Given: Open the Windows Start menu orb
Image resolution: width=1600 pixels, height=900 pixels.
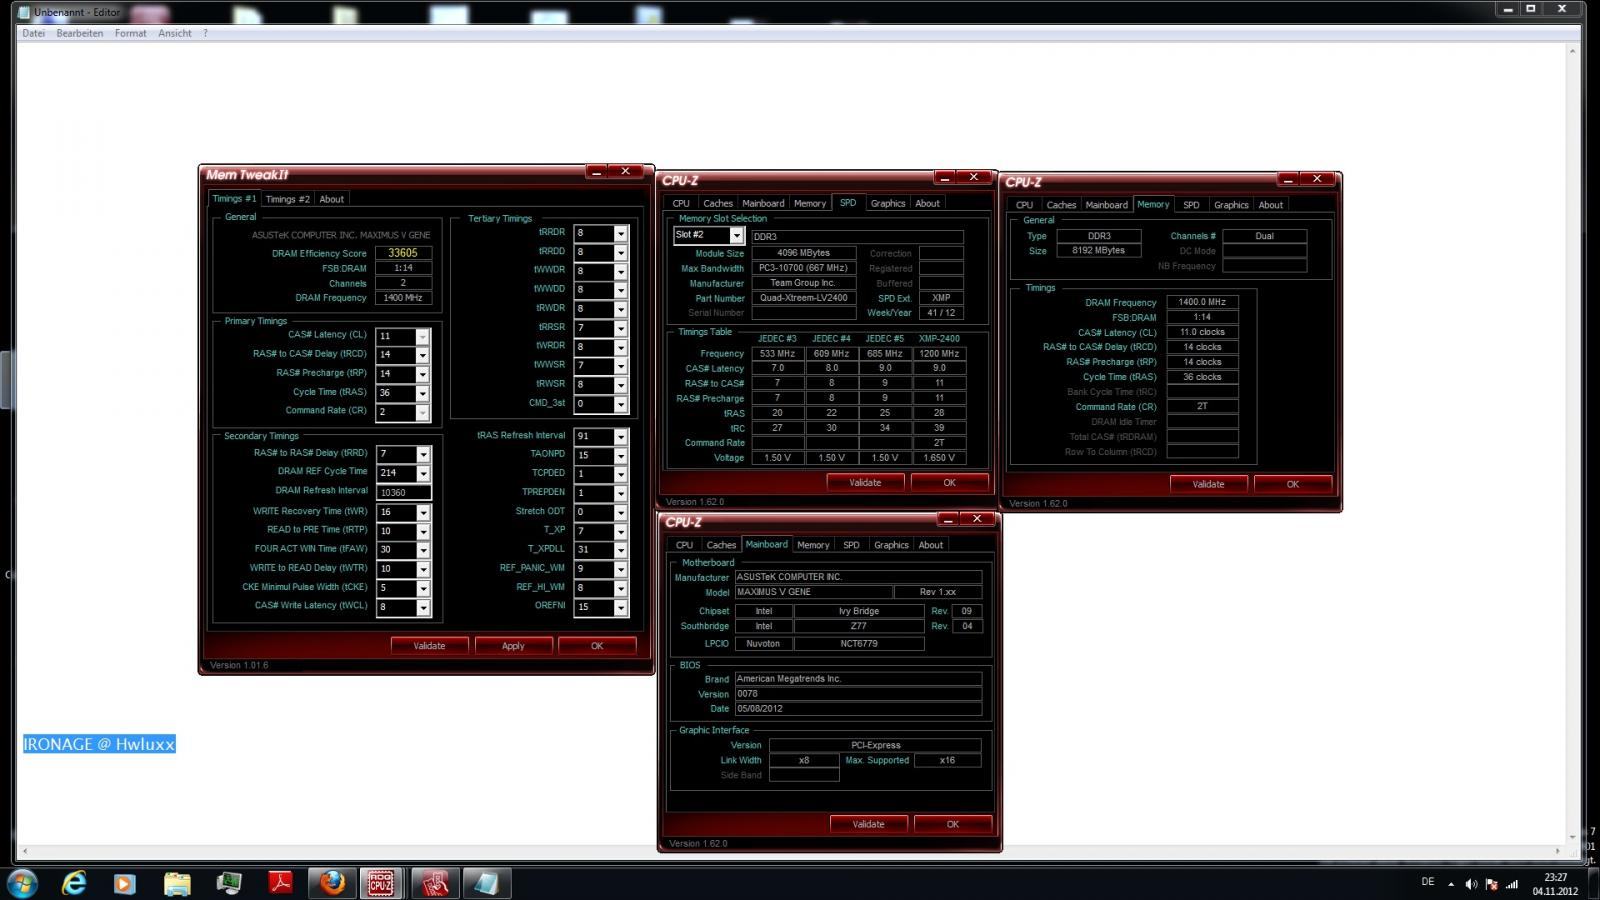Looking at the screenshot, I should [x=22, y=883].
